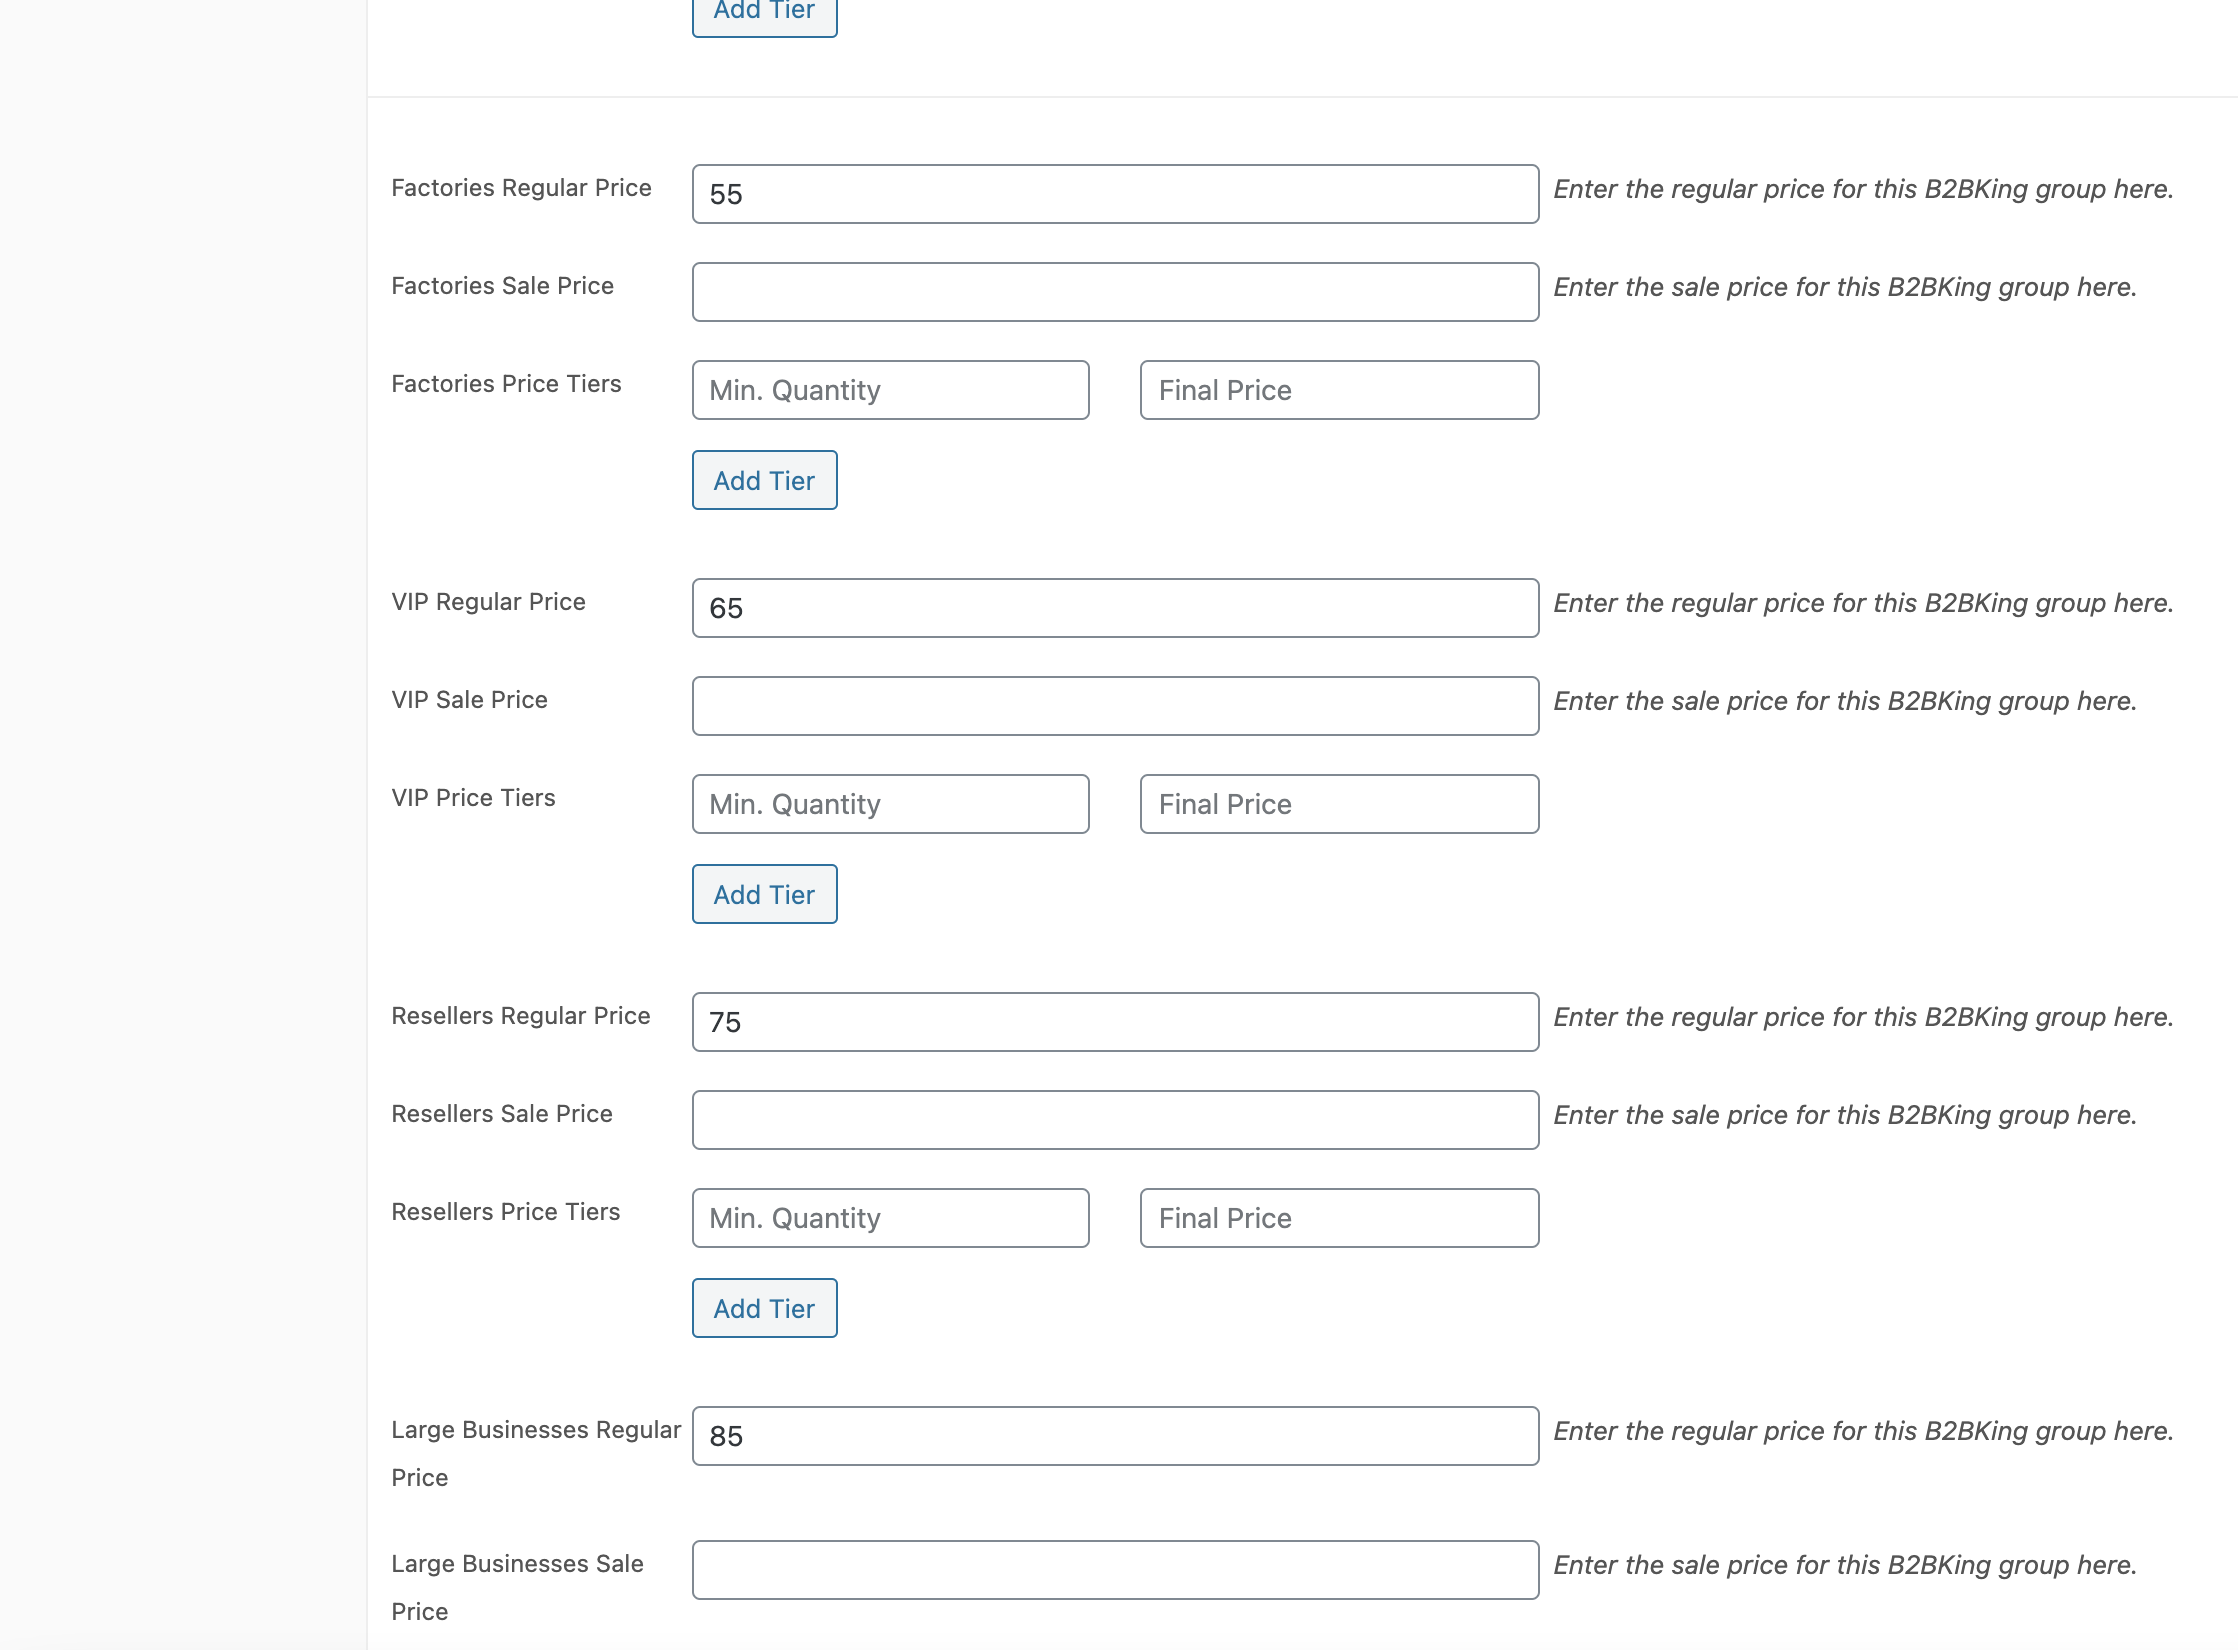
Task: Click the sale price hint beside Large Businesses Sale Price
Action: tap(1845, 1565)
